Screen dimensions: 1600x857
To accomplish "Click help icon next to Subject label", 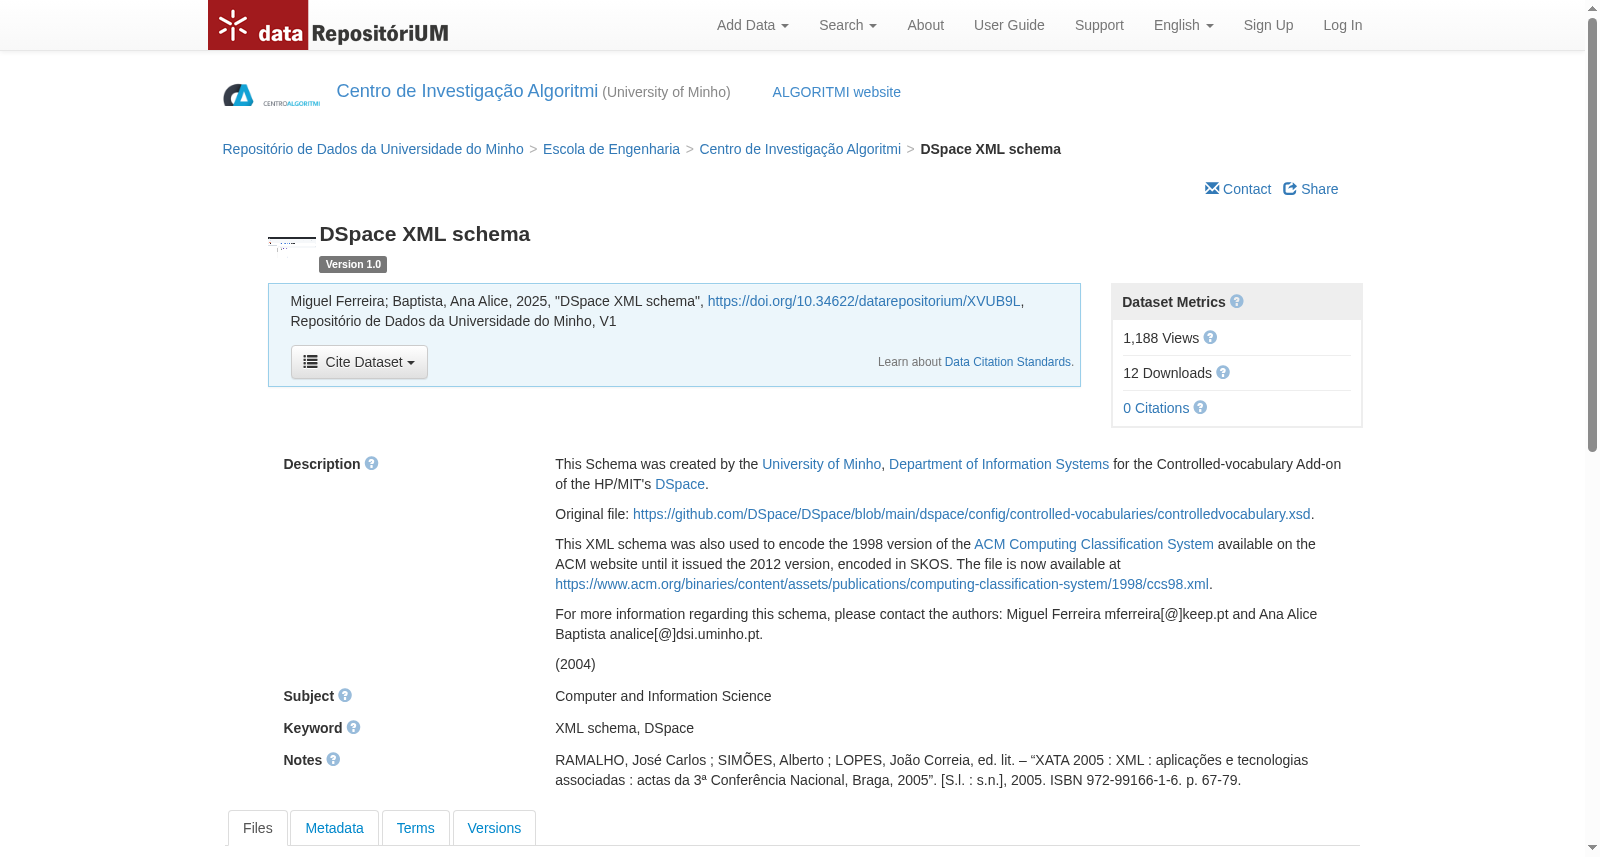I will click(x=345, y=695).
